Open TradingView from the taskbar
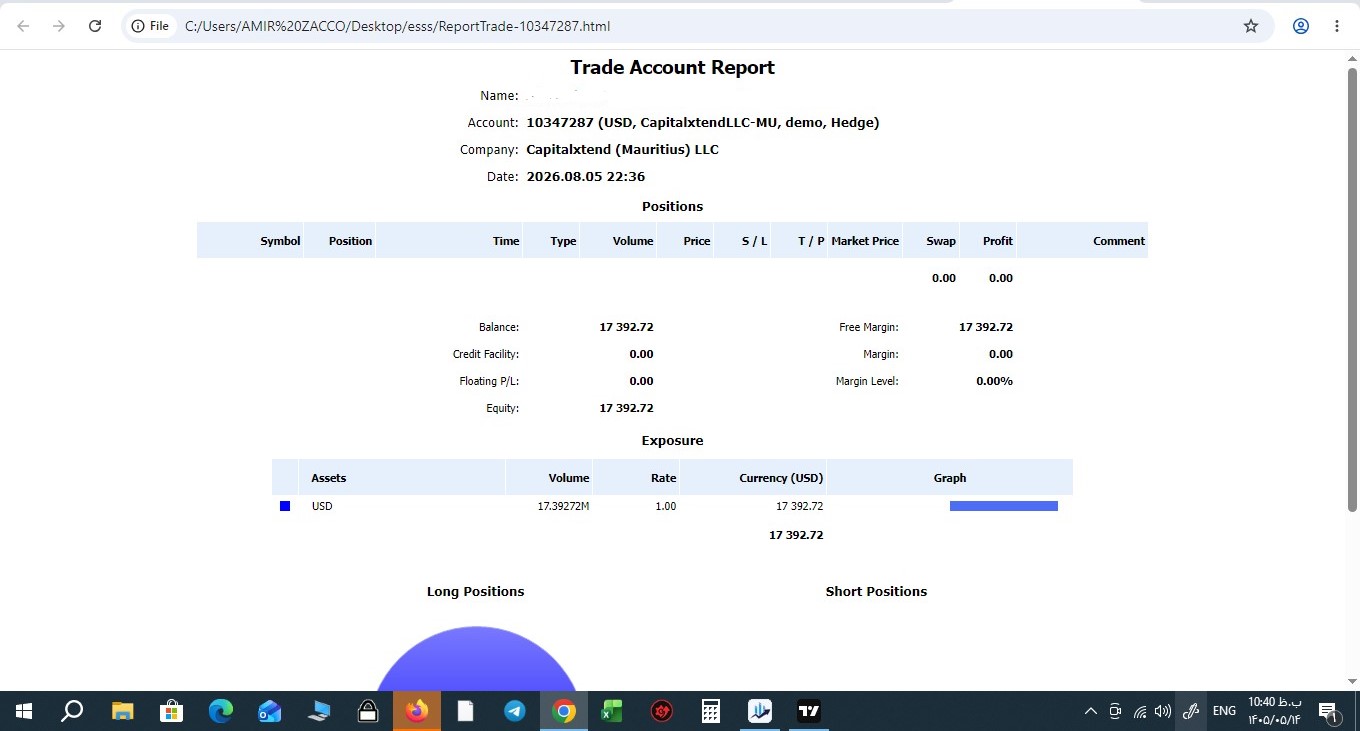 pyautogui.click(x=808, y=711)
